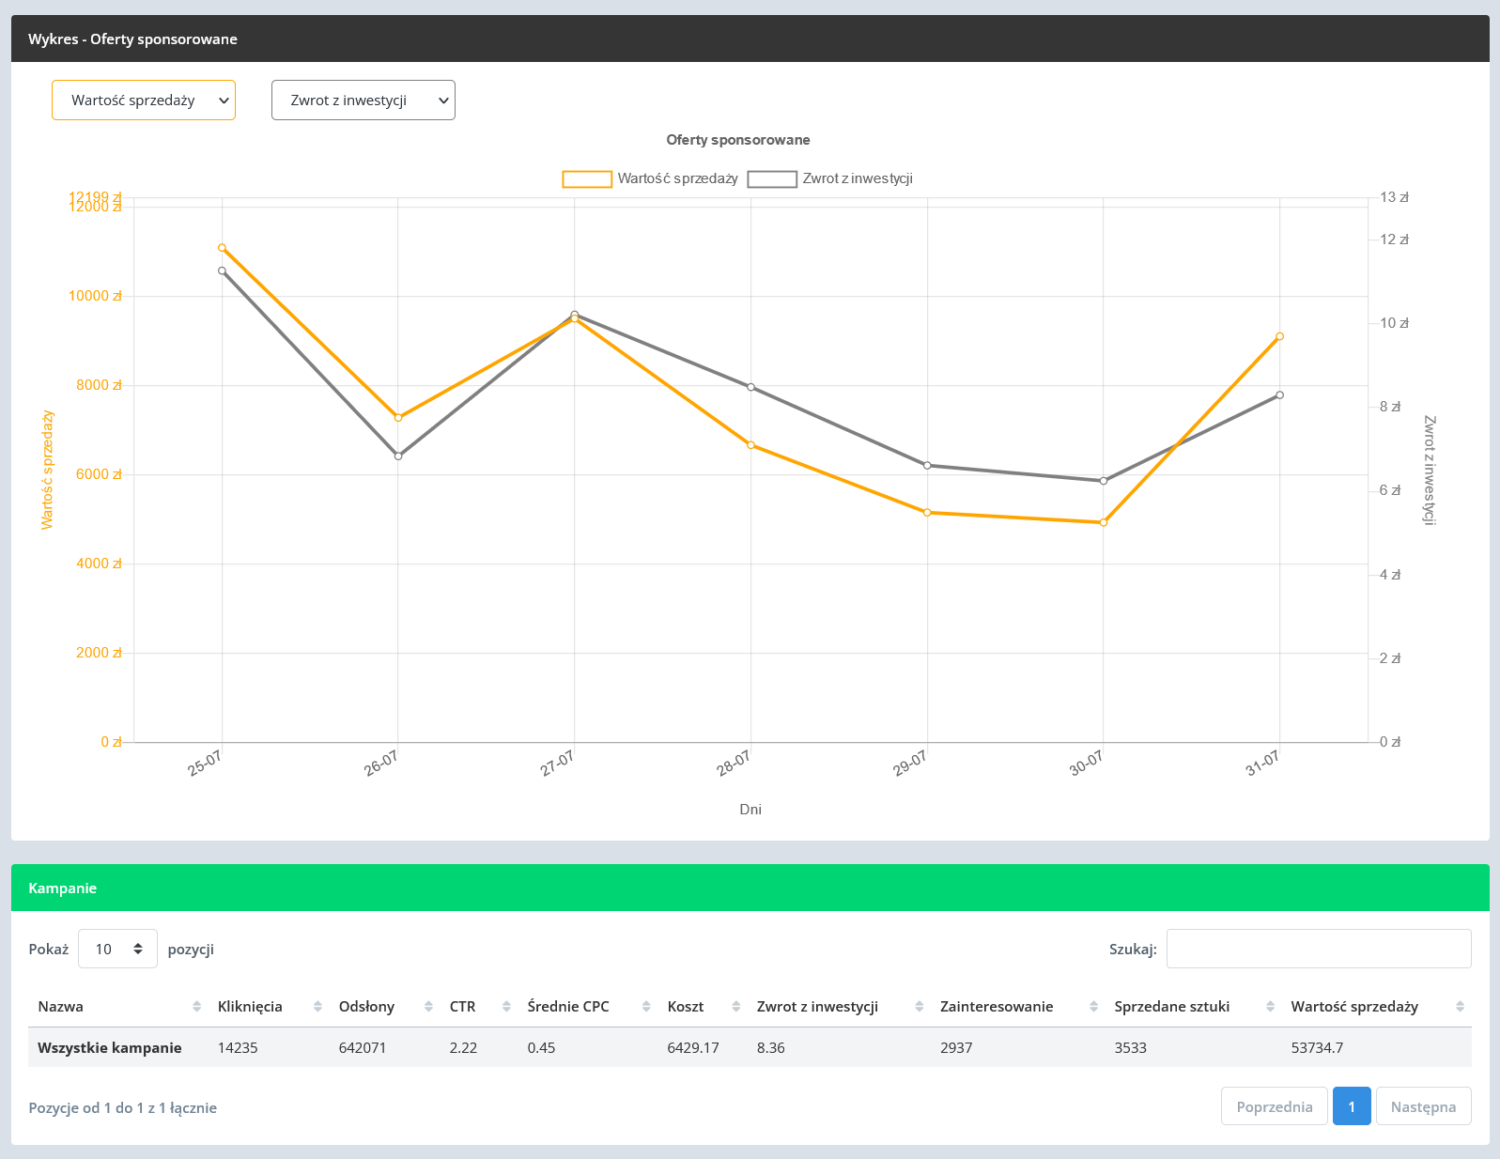Sort by Kliknięcia using its arrow icon

click(318, 1007)
